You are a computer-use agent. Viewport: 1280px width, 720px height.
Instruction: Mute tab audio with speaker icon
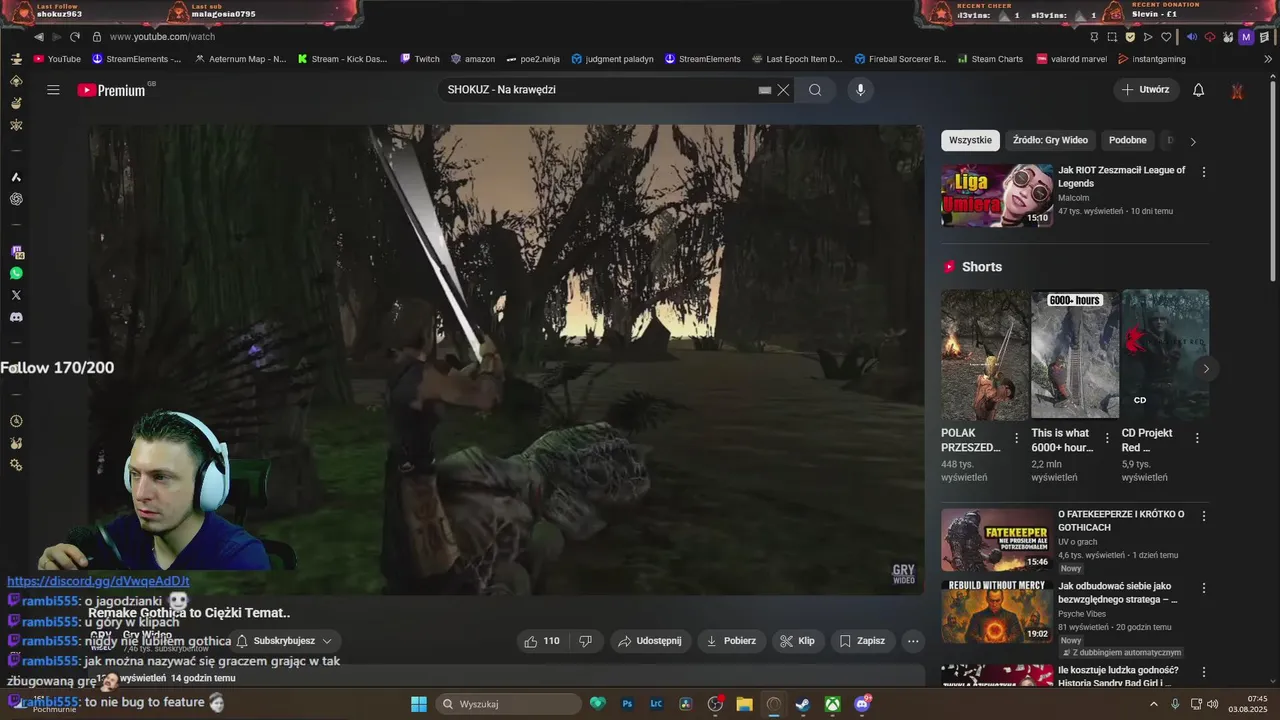point(1191,37)
